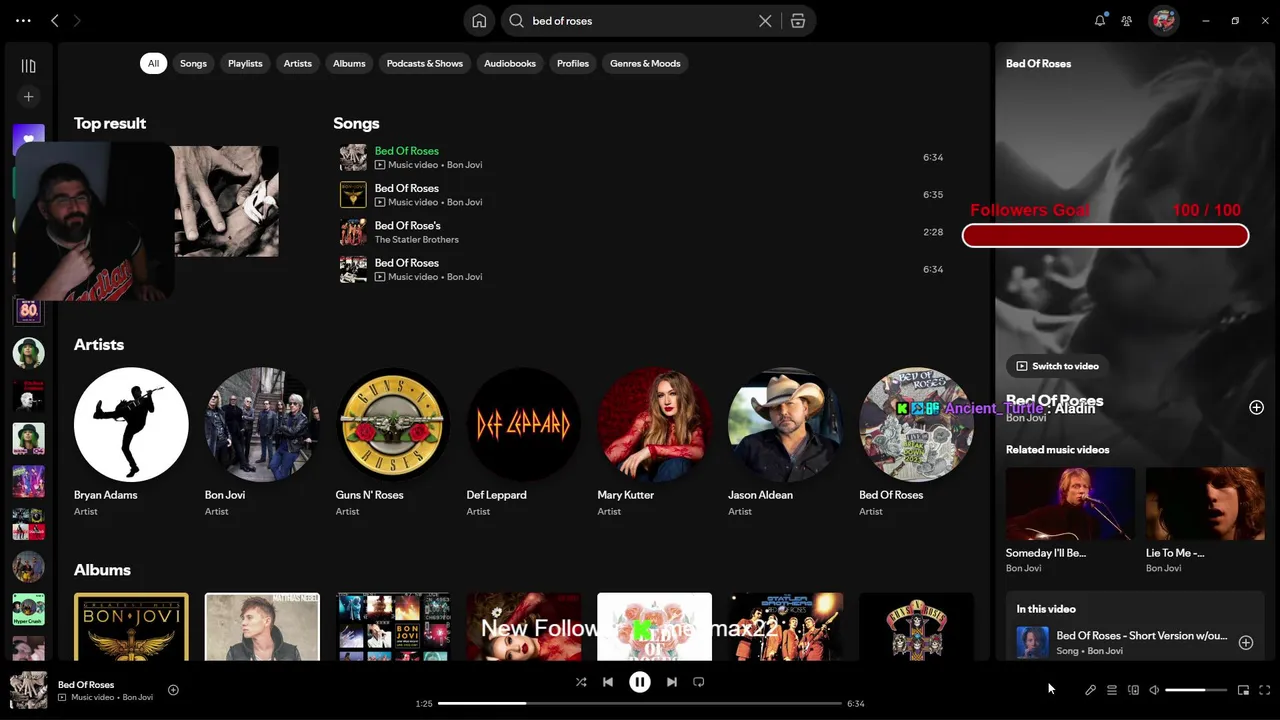The image size is (1280, 720).
Task: Clear the search field with X
Action: 765,20
